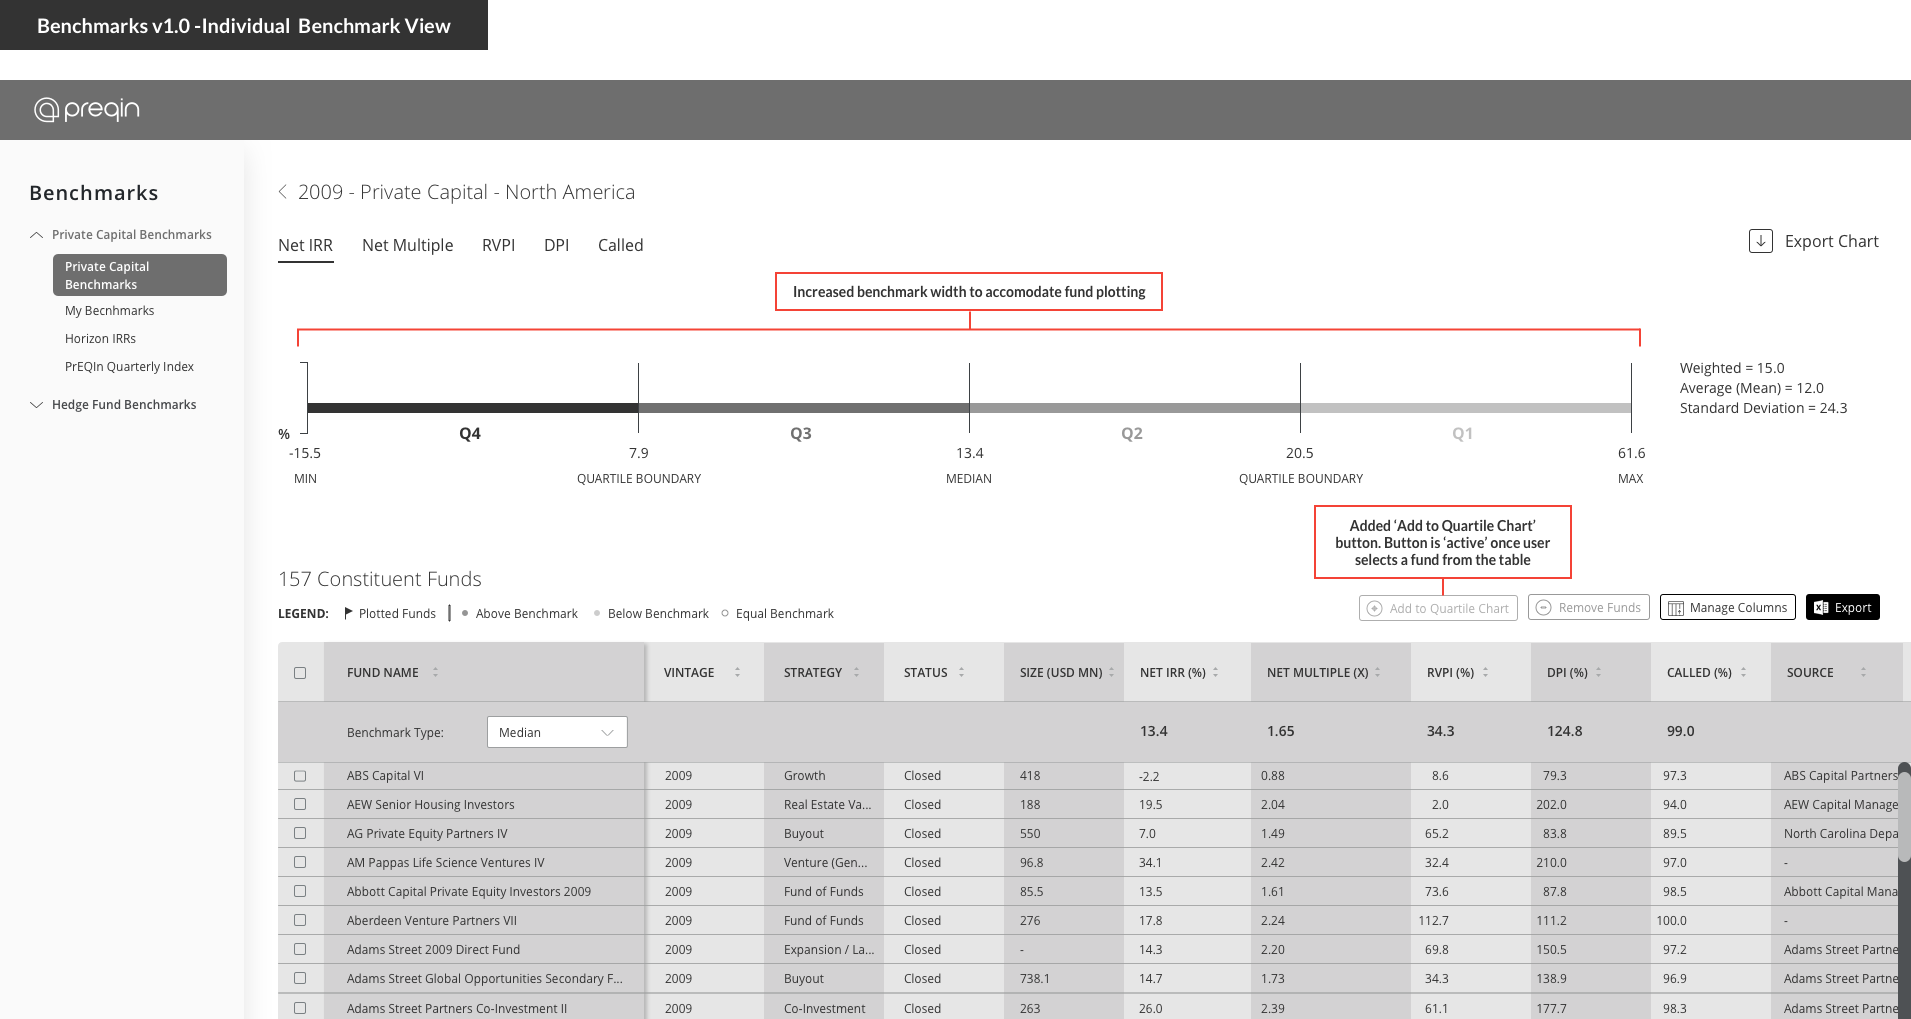Switch to the RVPI tab
This screenshot has width=1911, height=1019.
click(498, 245)
